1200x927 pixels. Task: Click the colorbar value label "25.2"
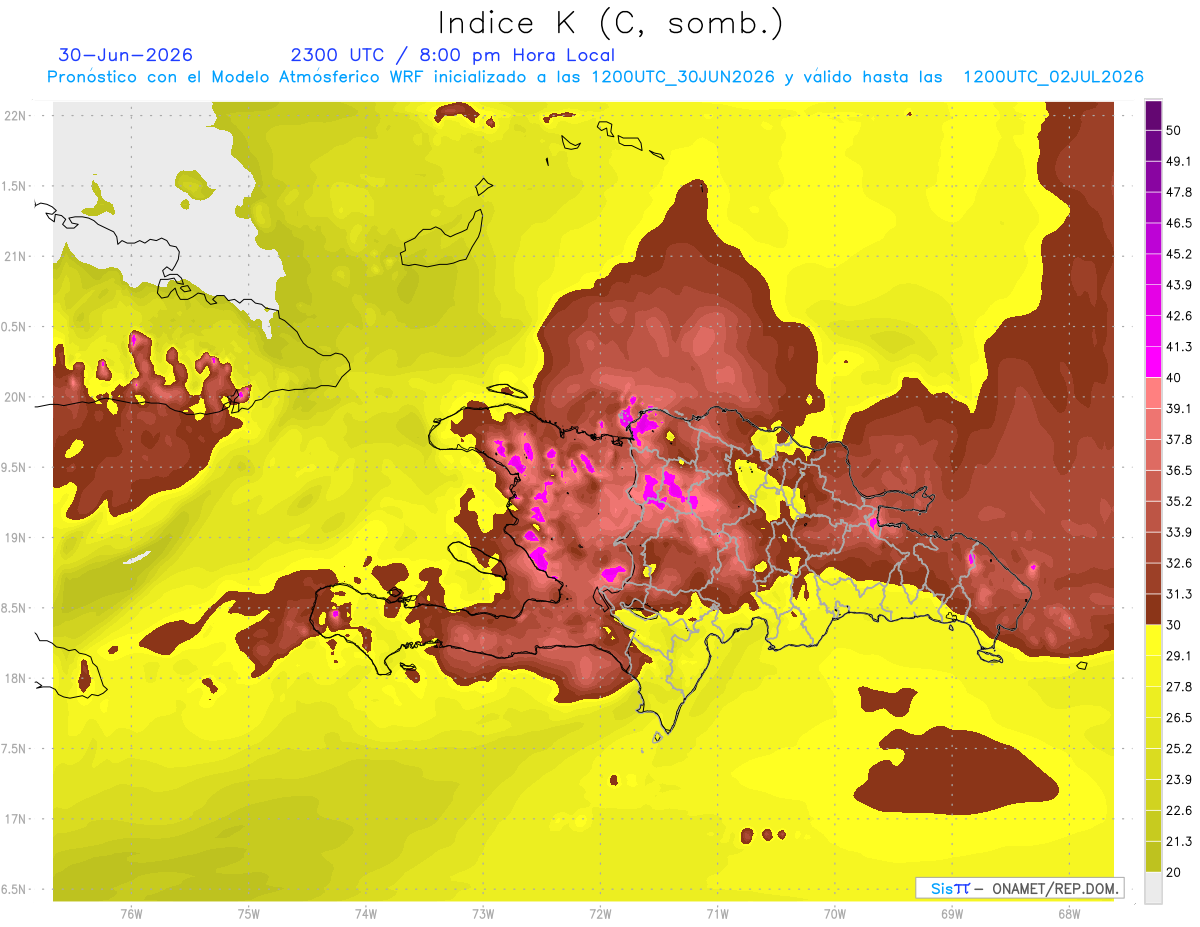1179,749
